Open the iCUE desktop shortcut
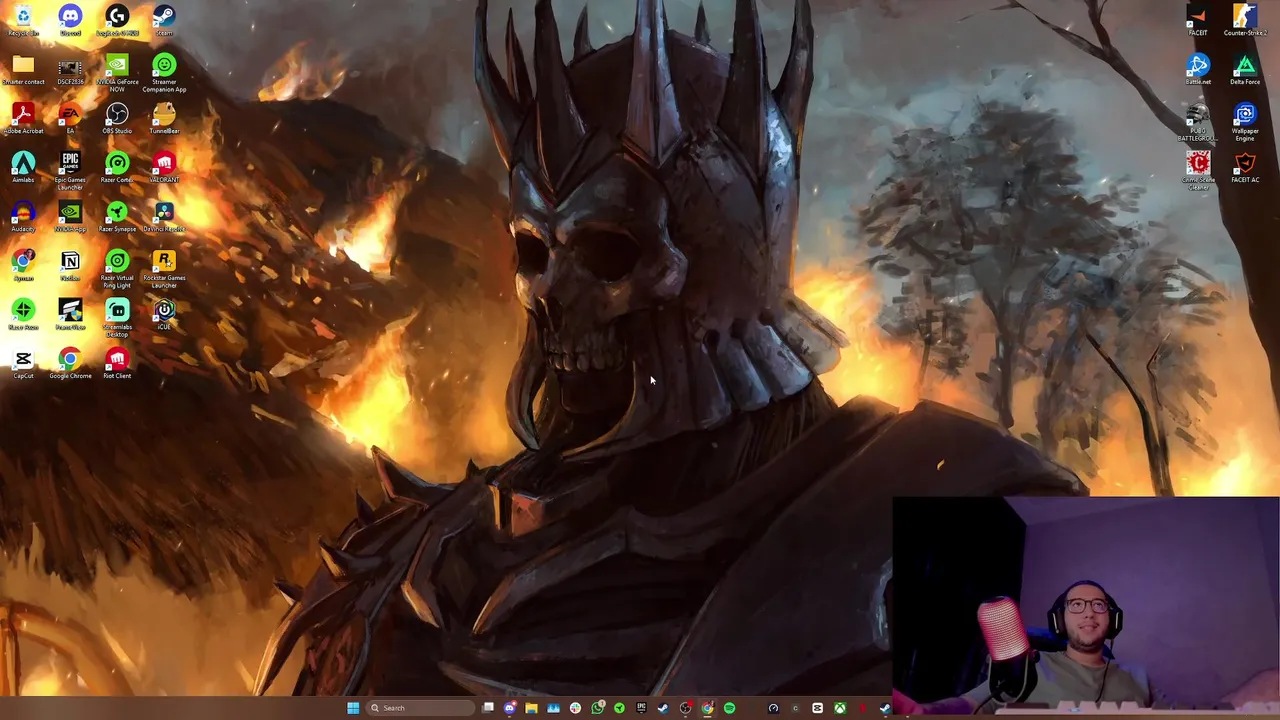The image size is (1280, 720). [164, 315]
